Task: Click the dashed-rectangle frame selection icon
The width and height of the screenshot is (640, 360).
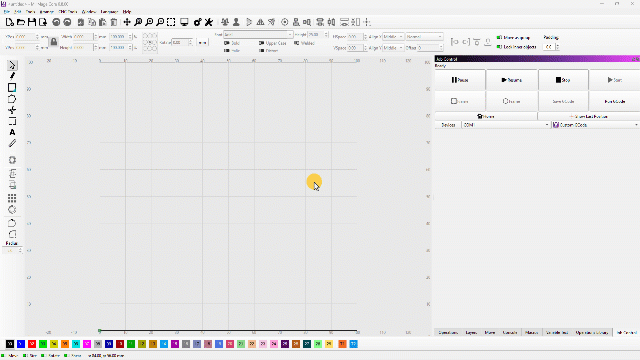Action: click(x=171, y=22)
